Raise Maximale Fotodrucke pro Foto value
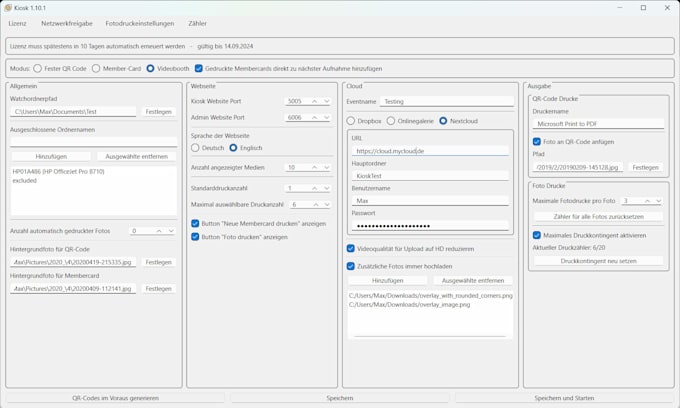 pos(647,201)
